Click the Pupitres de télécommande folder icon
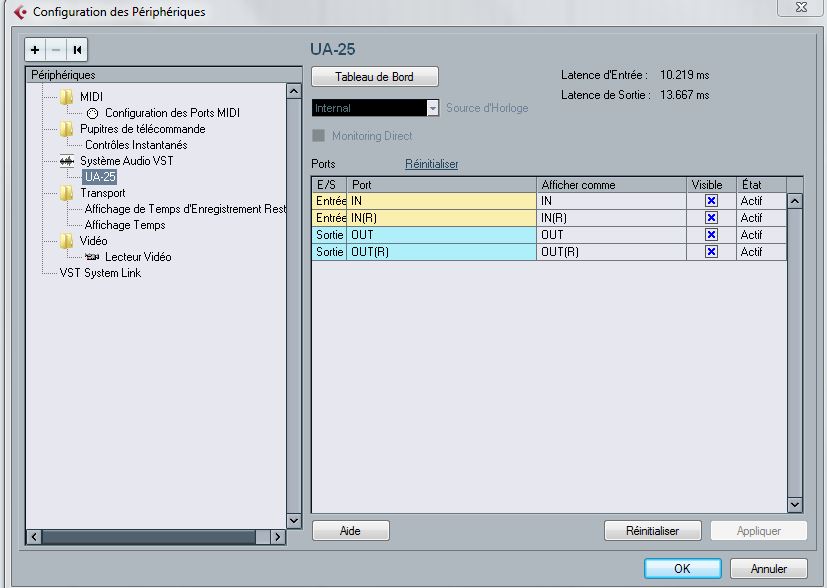827x588 pixels. tap(66, 129)
